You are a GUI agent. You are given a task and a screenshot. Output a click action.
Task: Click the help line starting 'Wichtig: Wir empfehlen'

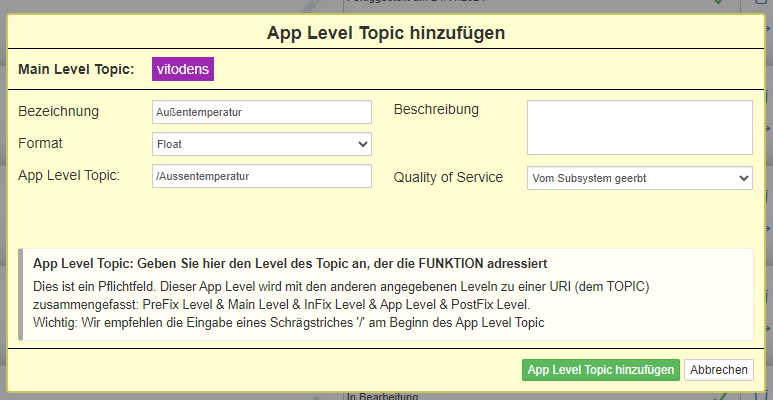pos(289,323)
